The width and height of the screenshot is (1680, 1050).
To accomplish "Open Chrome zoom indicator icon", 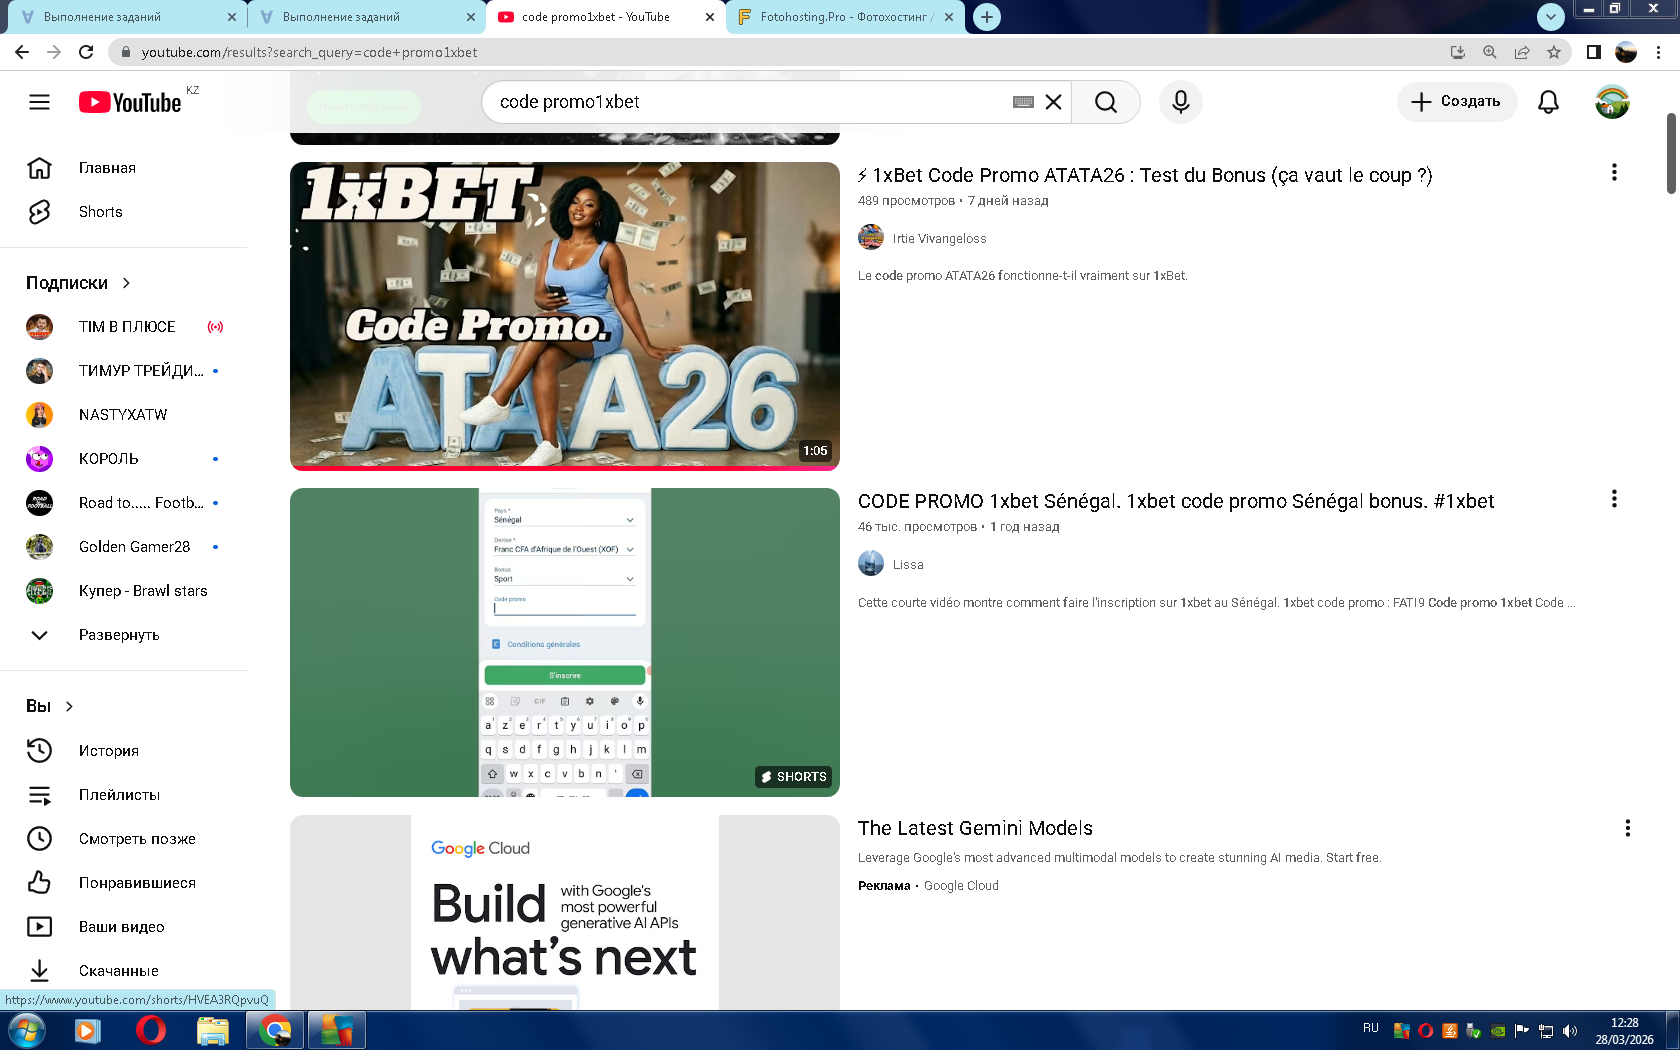I will point(1490,52).
